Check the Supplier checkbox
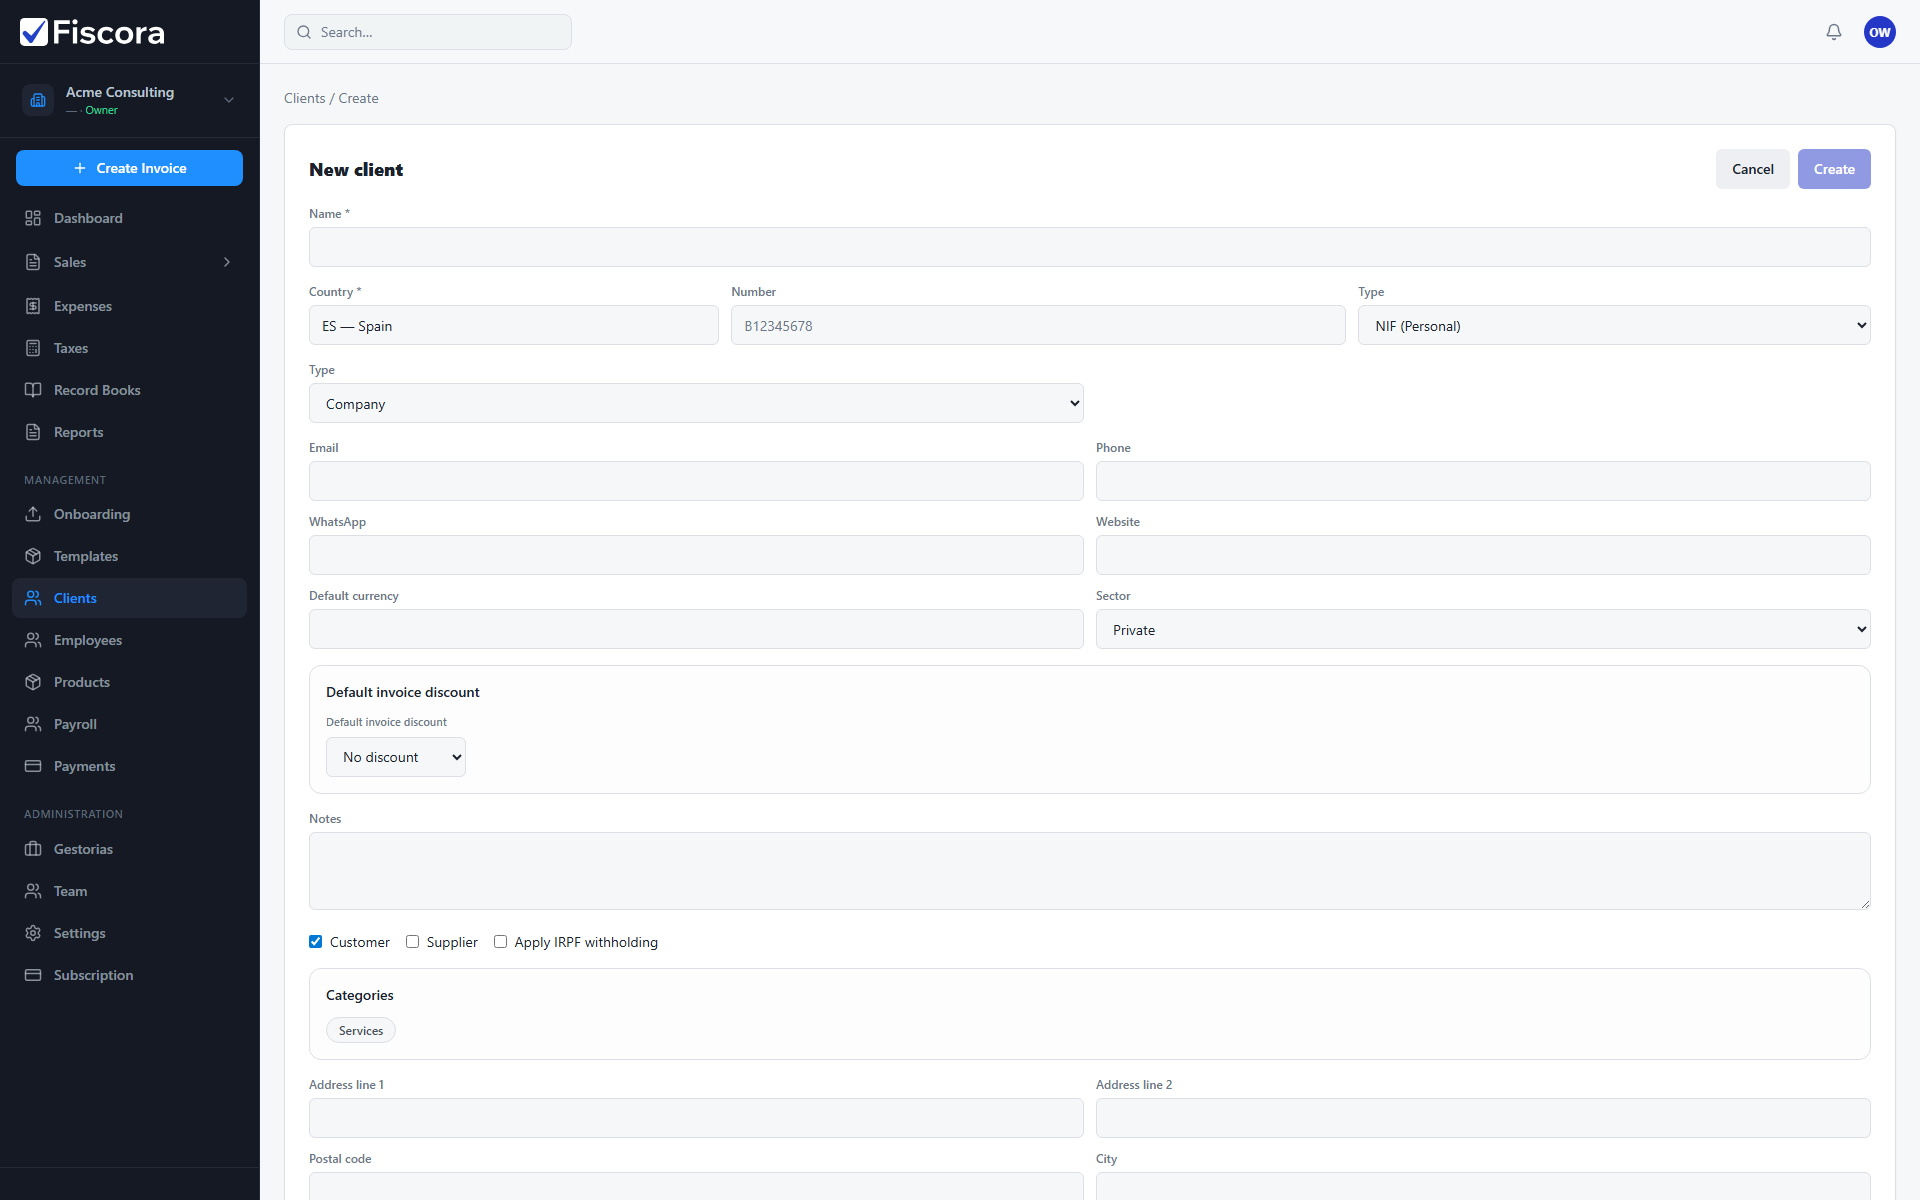 coord(412,942)
